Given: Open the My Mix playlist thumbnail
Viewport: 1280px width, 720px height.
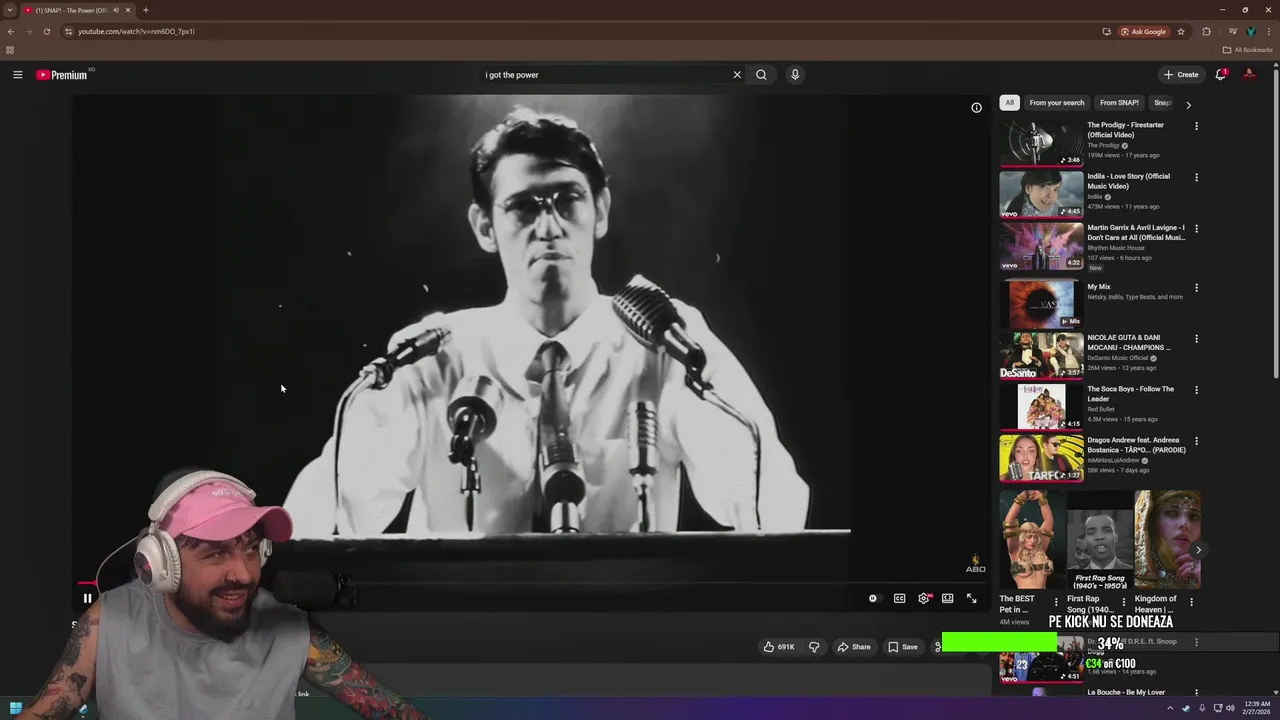Looking at the screenshot, I should pos(1041,303).
